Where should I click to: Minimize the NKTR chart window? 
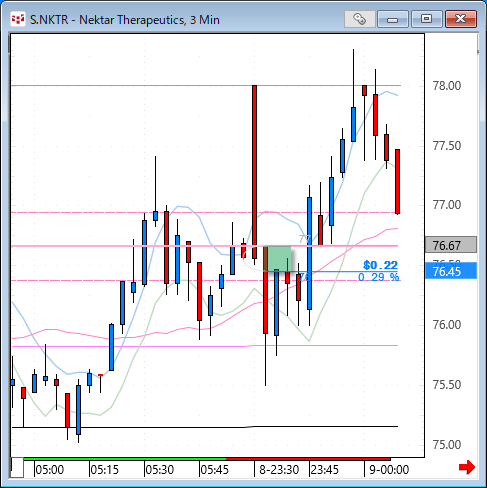point(393,19)
